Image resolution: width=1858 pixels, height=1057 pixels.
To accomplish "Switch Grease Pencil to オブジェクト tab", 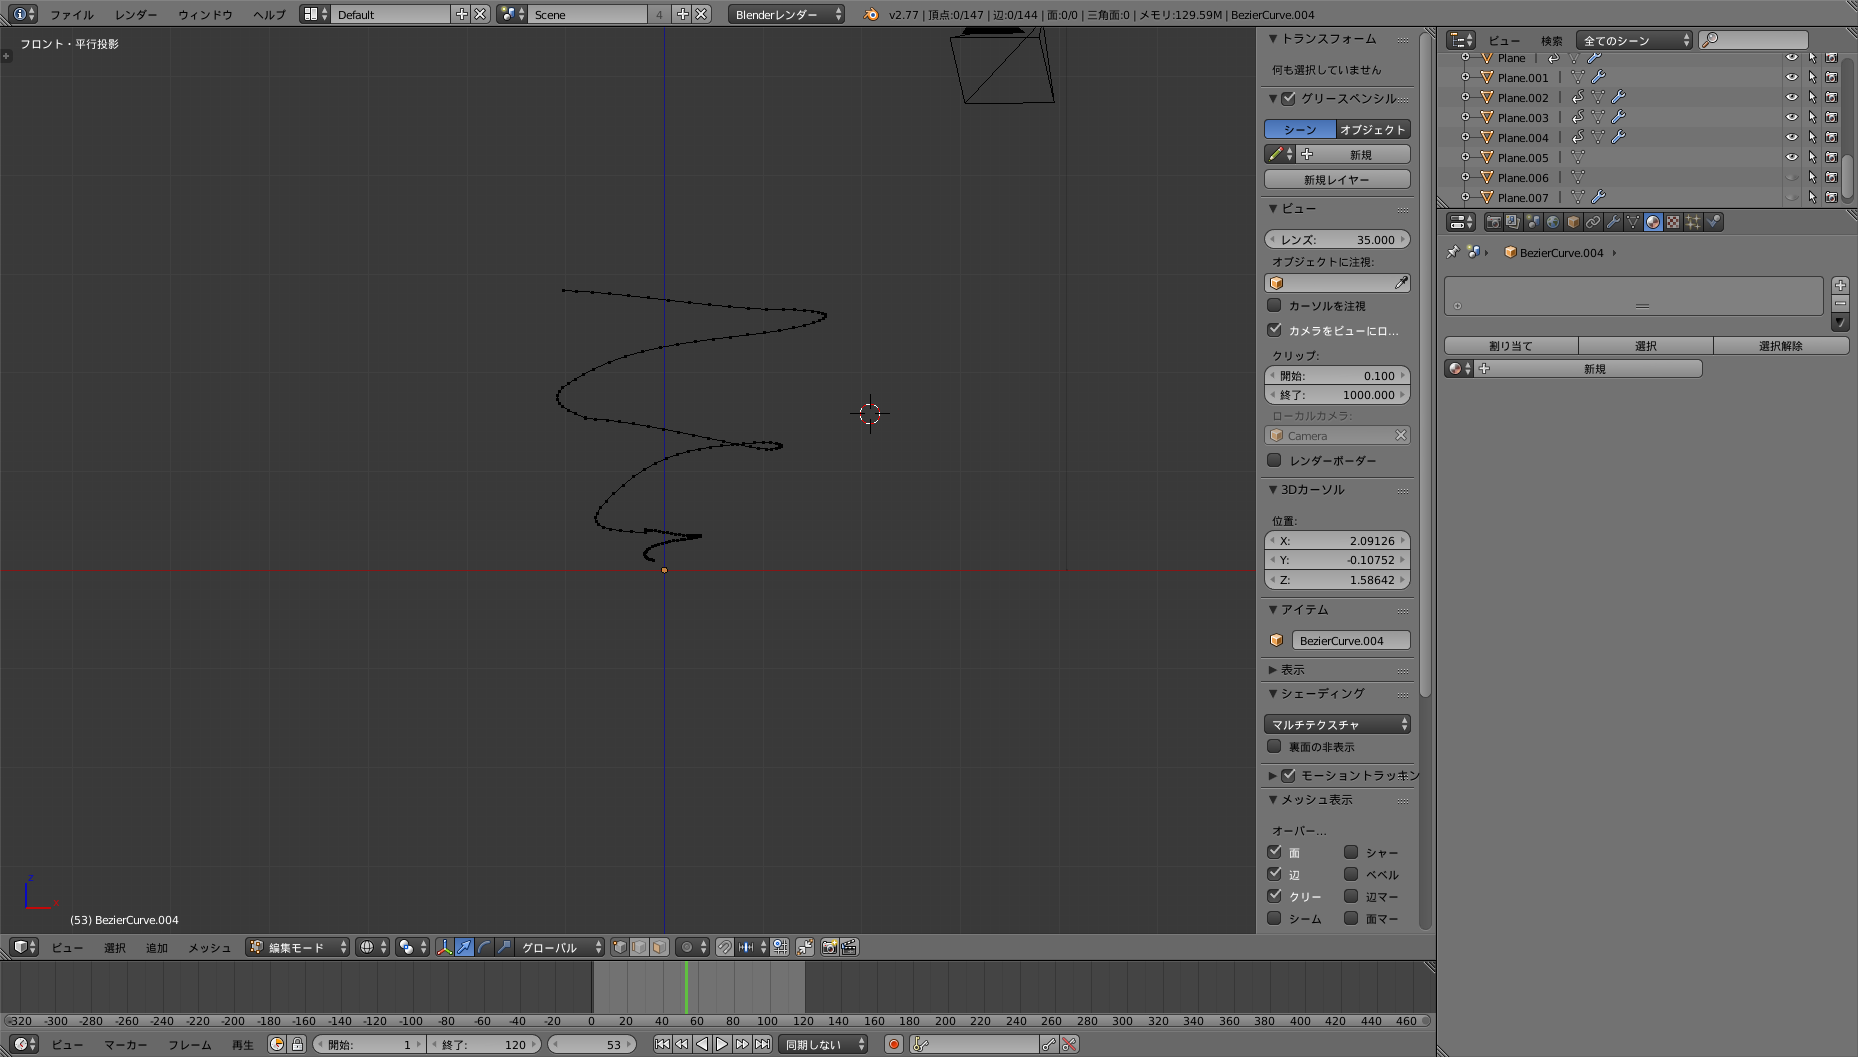I will [1373, 129].
